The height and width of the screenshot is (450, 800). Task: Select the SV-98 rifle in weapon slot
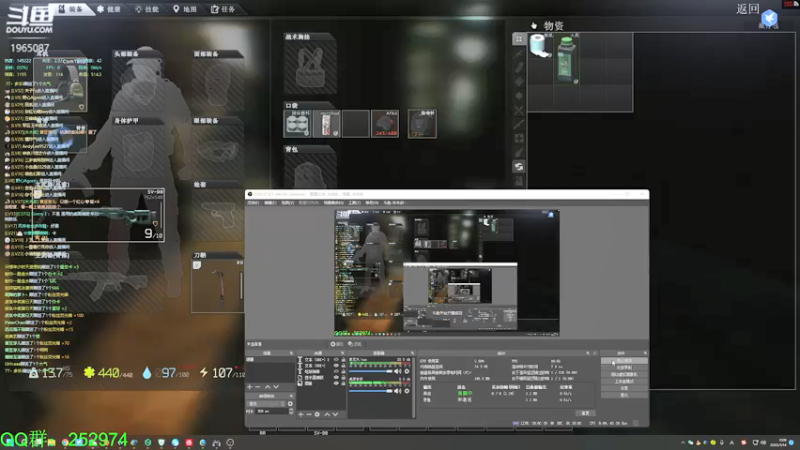tap(100, 215)
